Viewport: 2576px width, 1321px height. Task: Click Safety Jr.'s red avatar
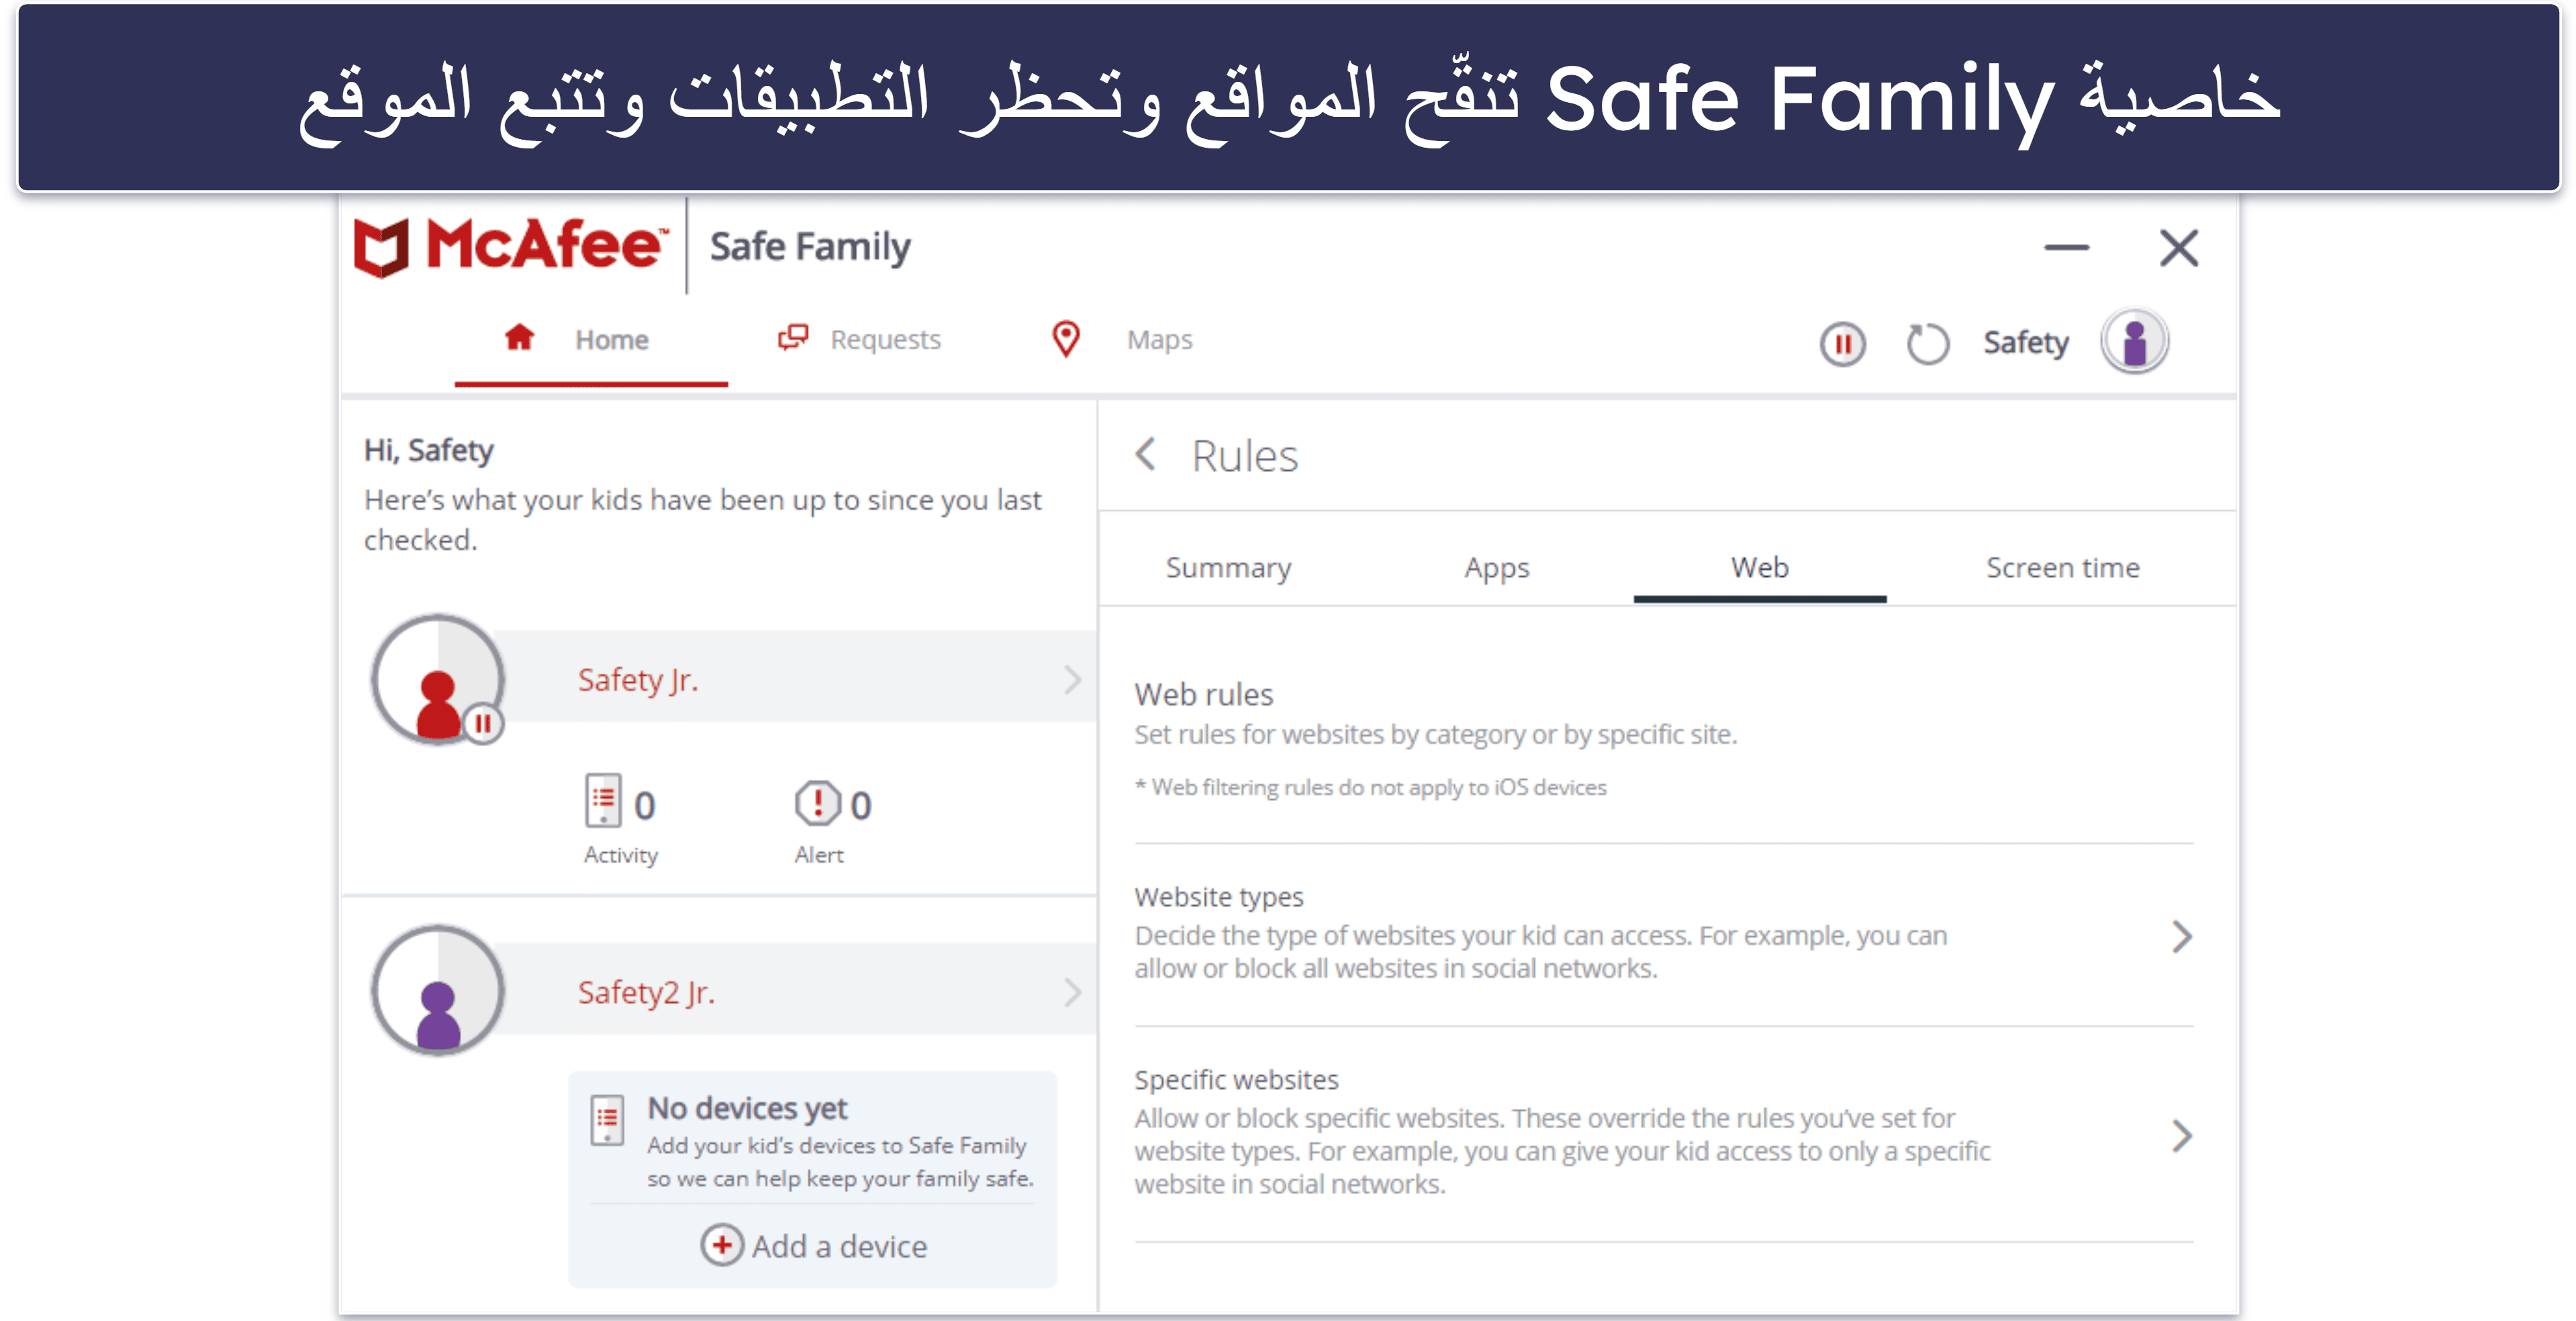click(438, 680)
